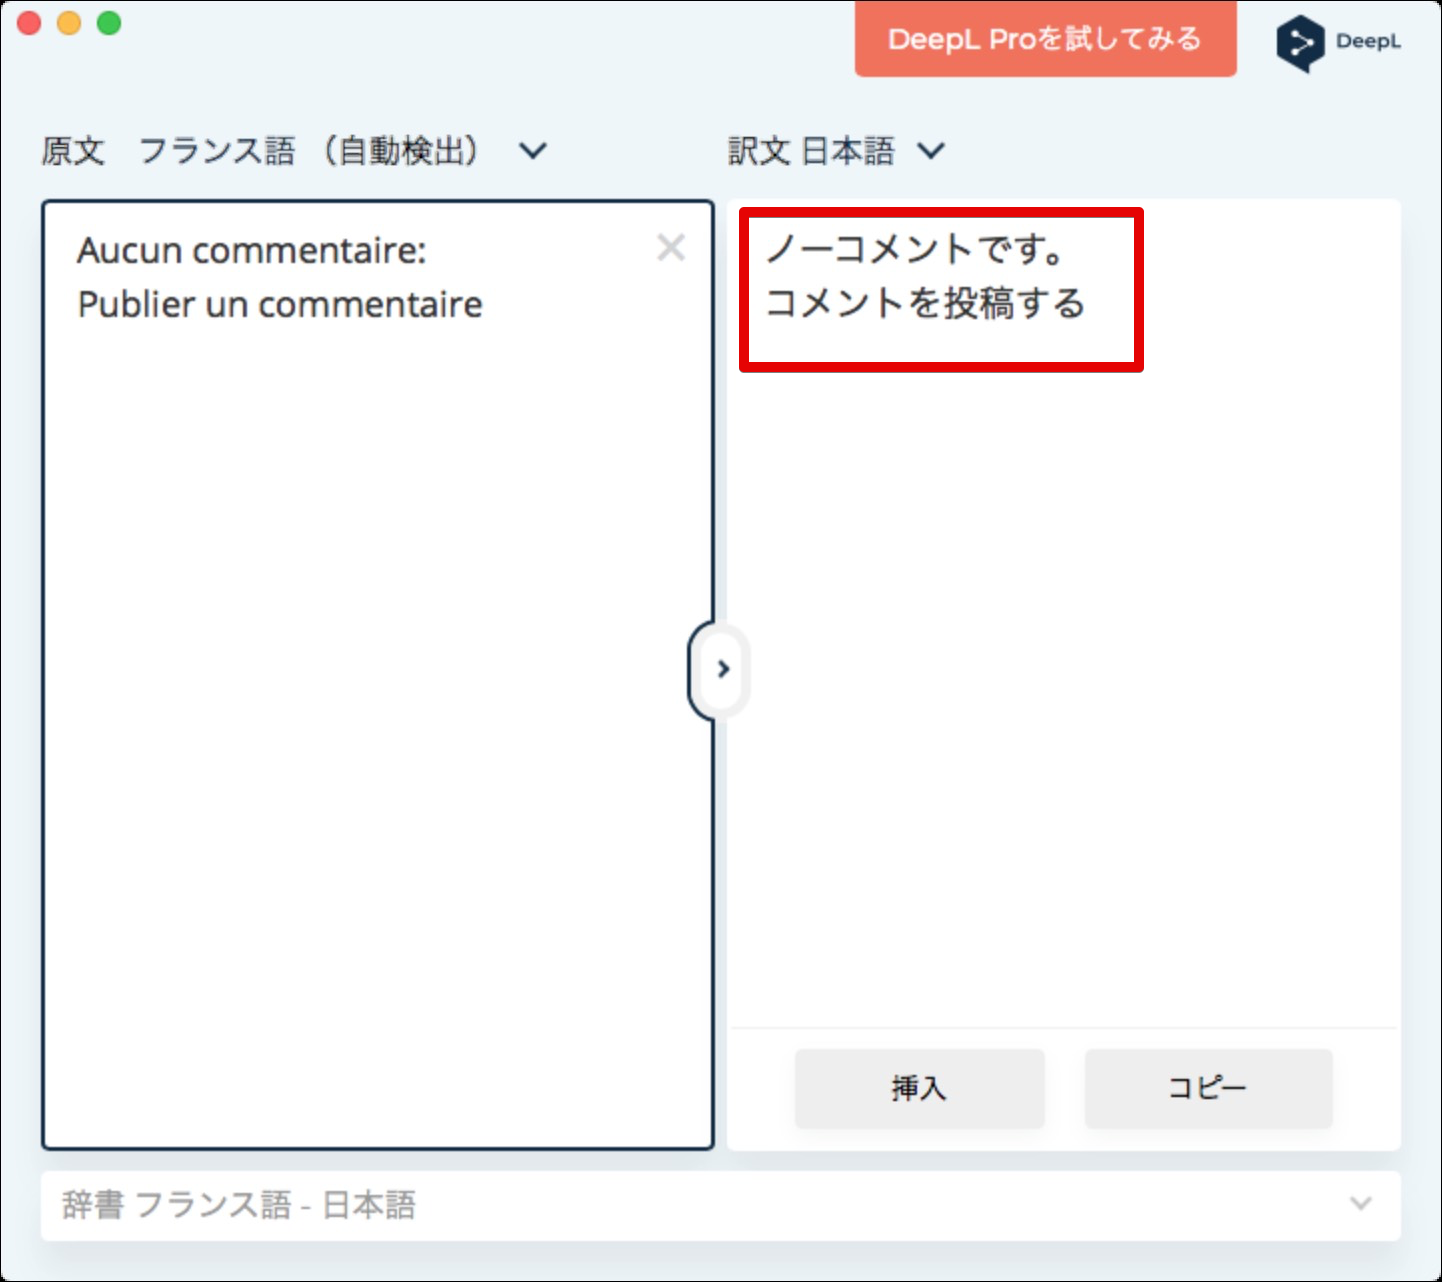Select the 訳文 日本語 target language label
1442x1282 pixels.
[811, 151]
